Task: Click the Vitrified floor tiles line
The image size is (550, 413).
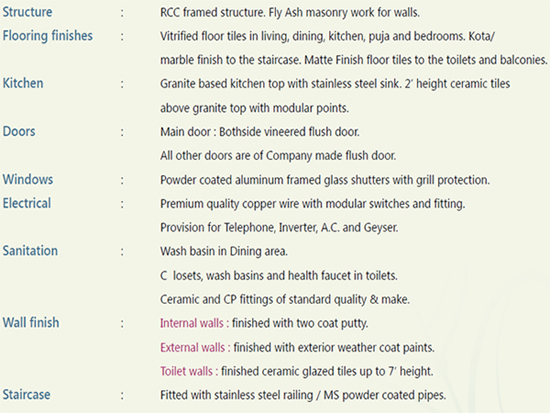Action: click(x=327, y=36)
